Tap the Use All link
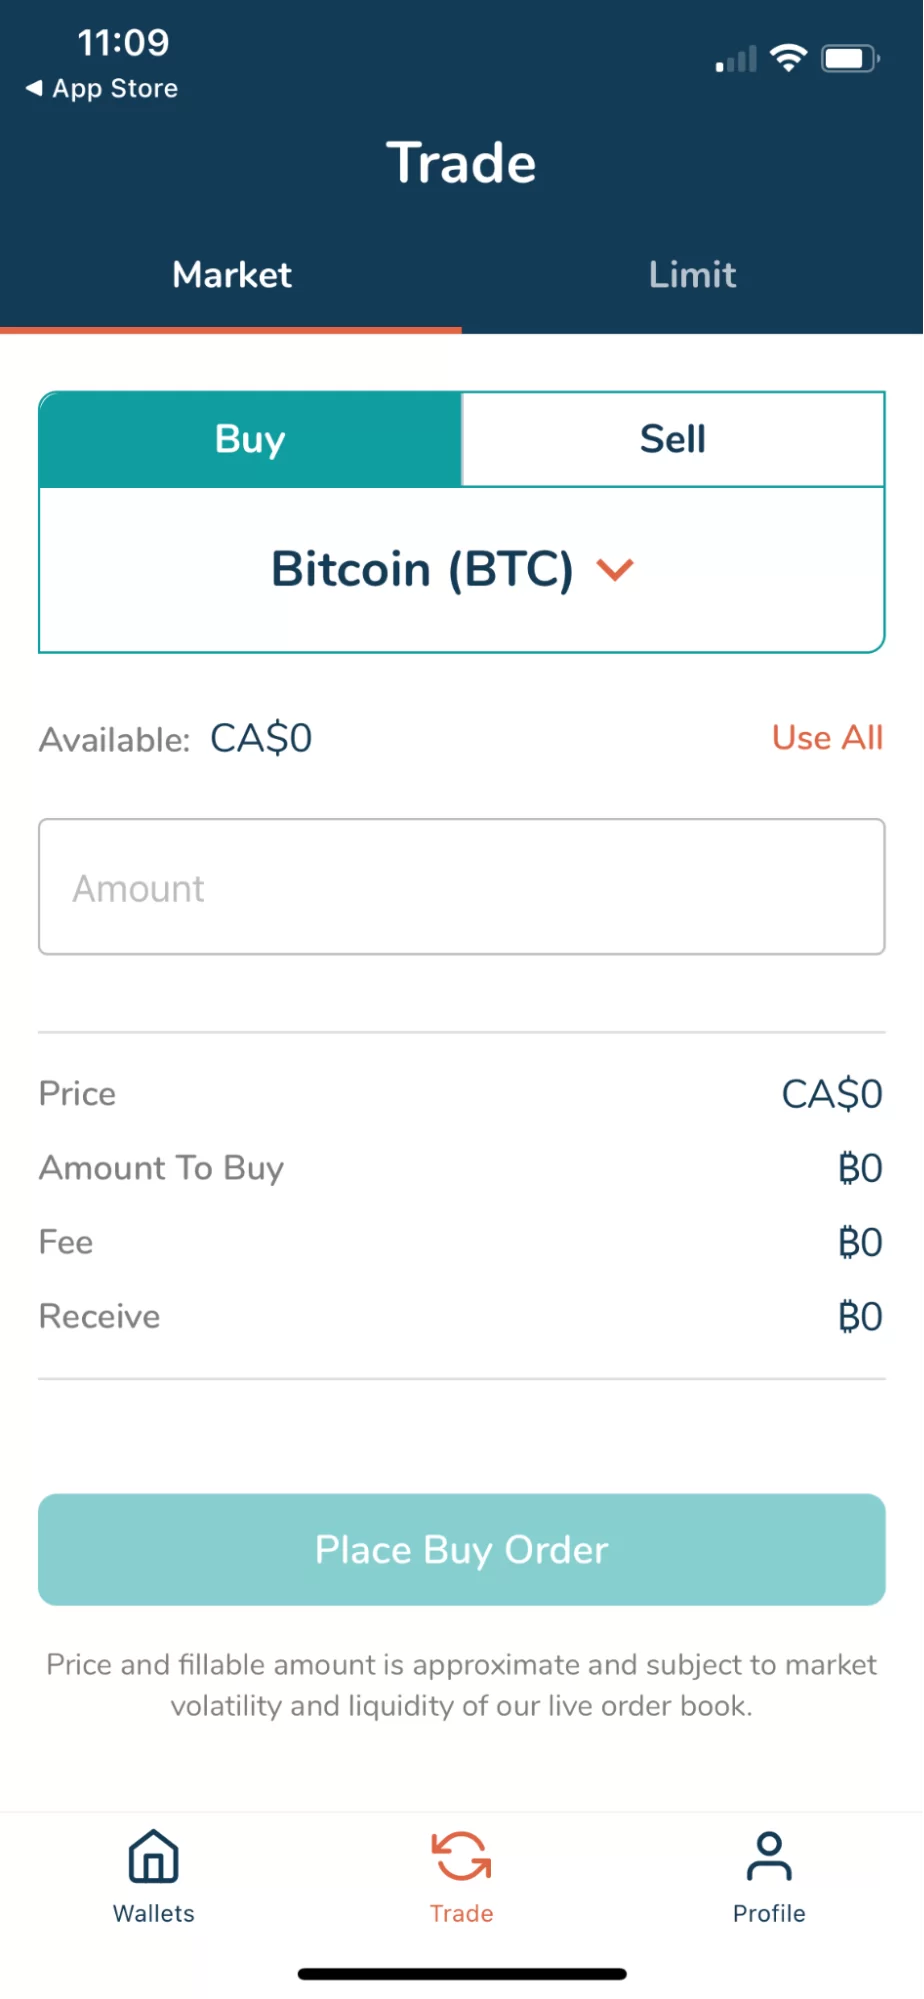 click(x=827, y=738)
